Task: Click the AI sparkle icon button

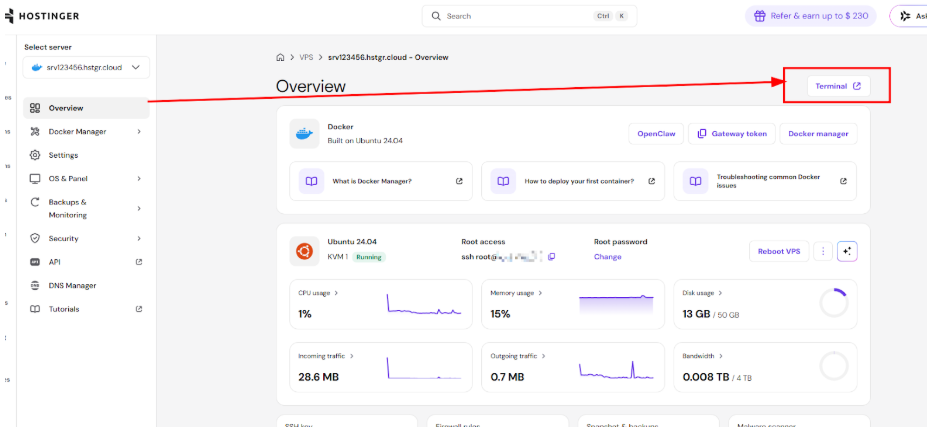Action: tap(847, 251)
